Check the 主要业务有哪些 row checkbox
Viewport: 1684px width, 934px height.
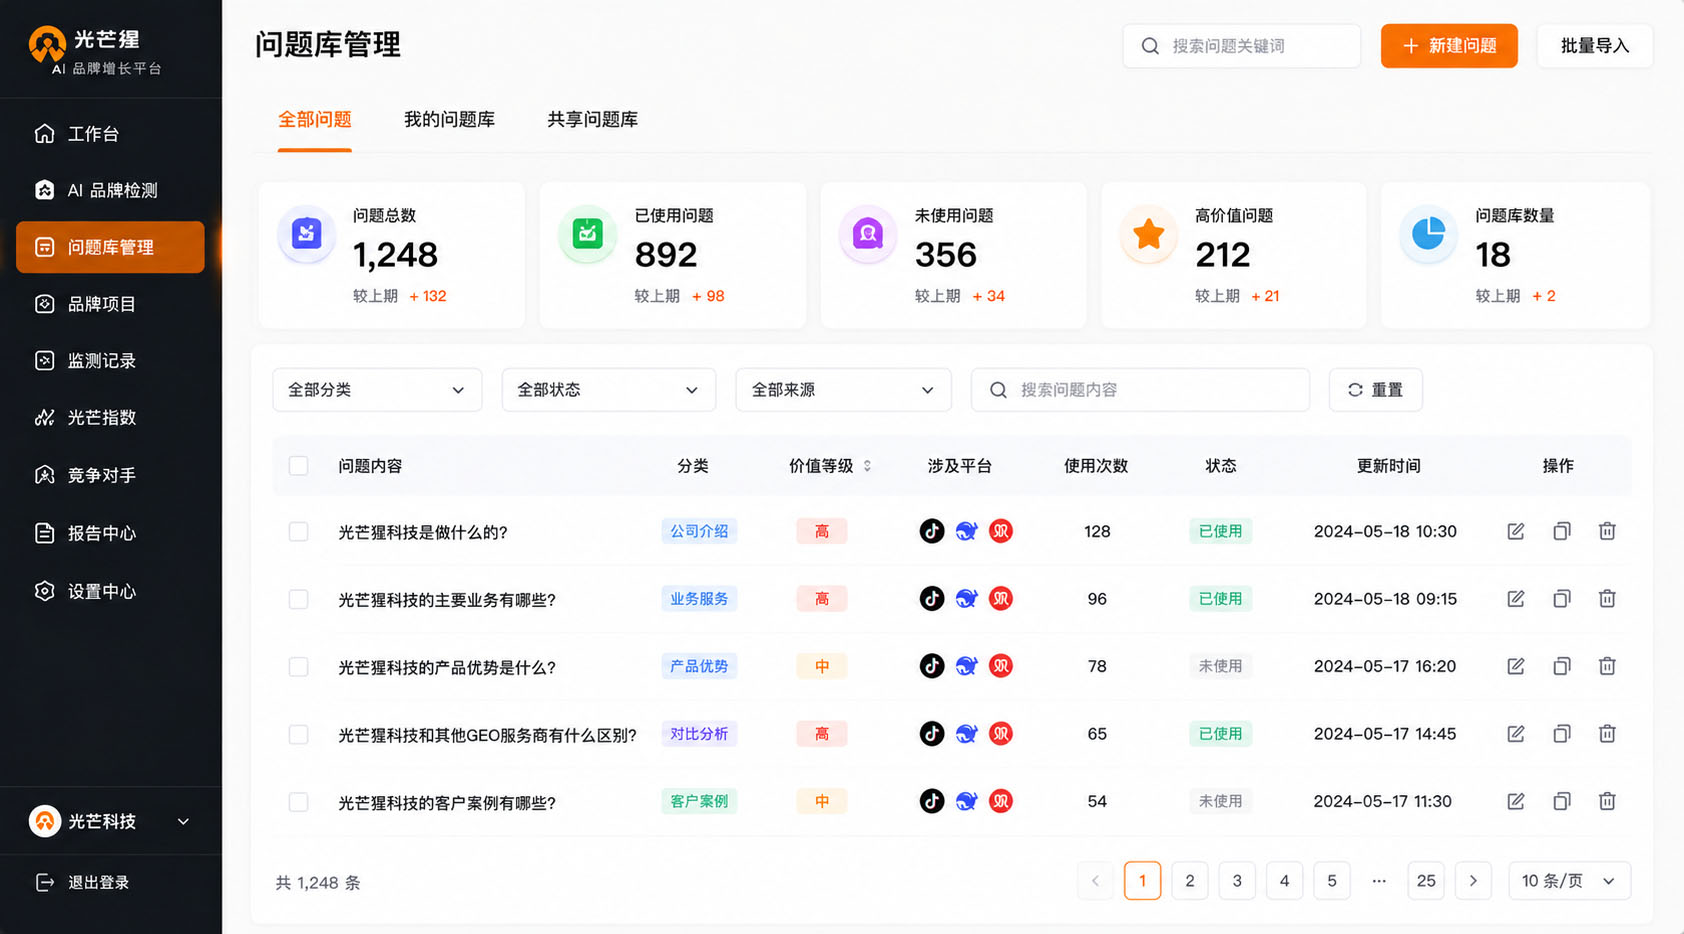point(298,599)
